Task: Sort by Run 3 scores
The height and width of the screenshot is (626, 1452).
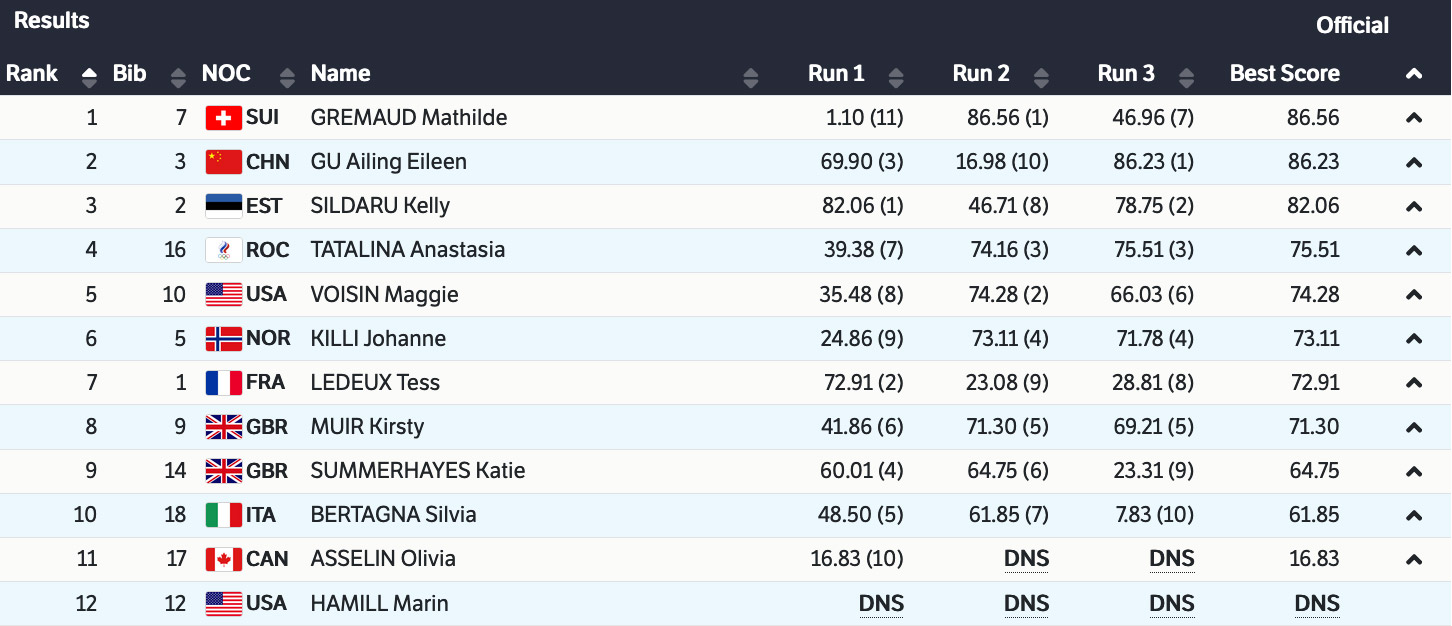Action: [1185, 76]
